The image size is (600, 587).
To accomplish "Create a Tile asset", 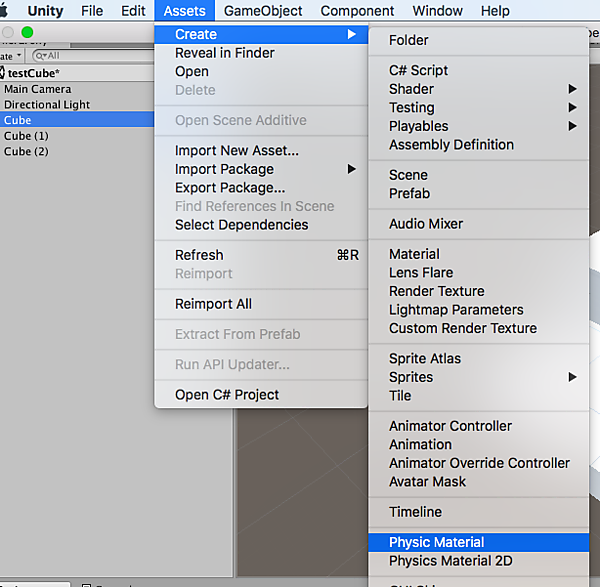I will point(478,396).
